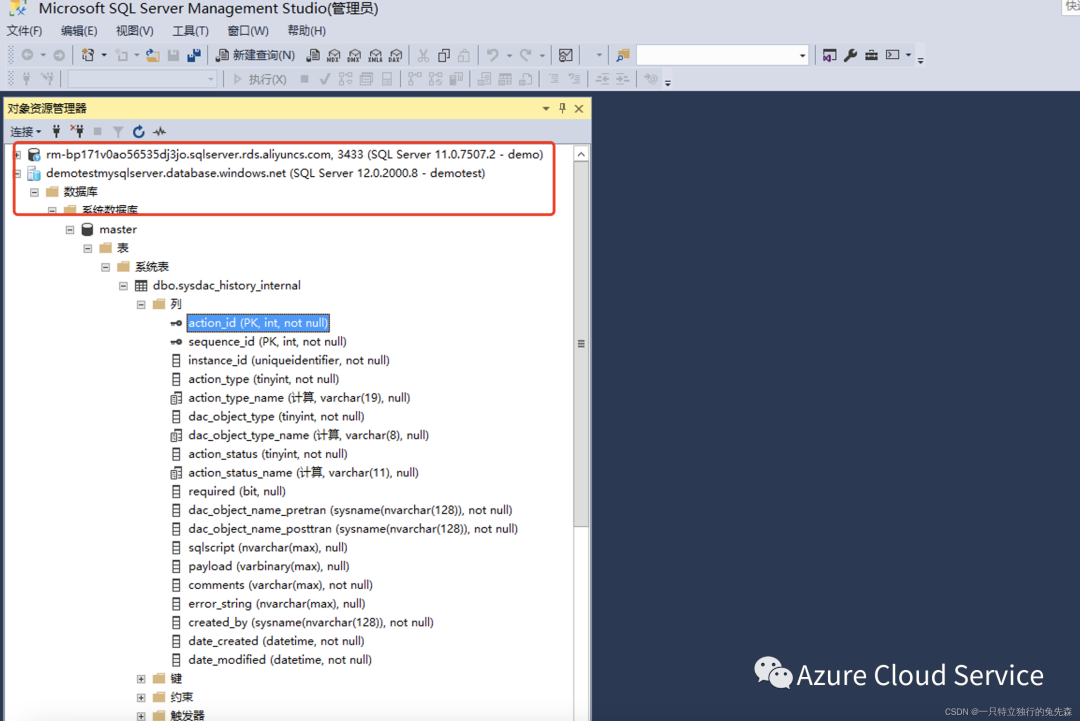Open the 帮助(H) menu
1080x721 pixels.
click(307, 31)
